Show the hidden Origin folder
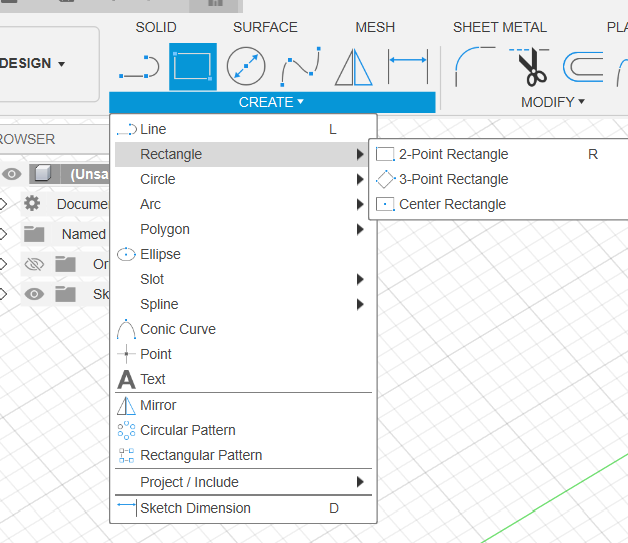628x543 pixels. coord(34,264)
